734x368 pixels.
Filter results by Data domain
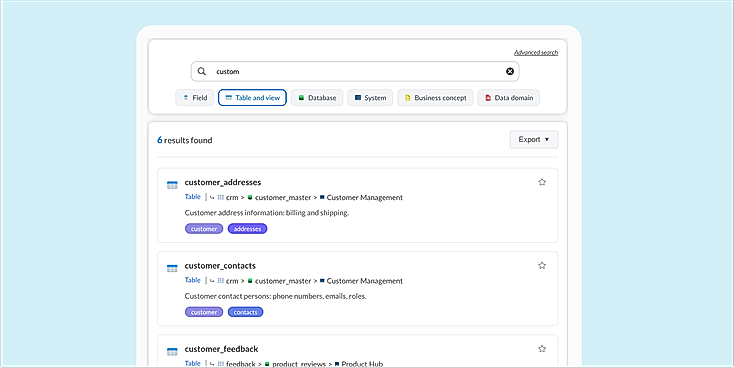click(508, 98)
